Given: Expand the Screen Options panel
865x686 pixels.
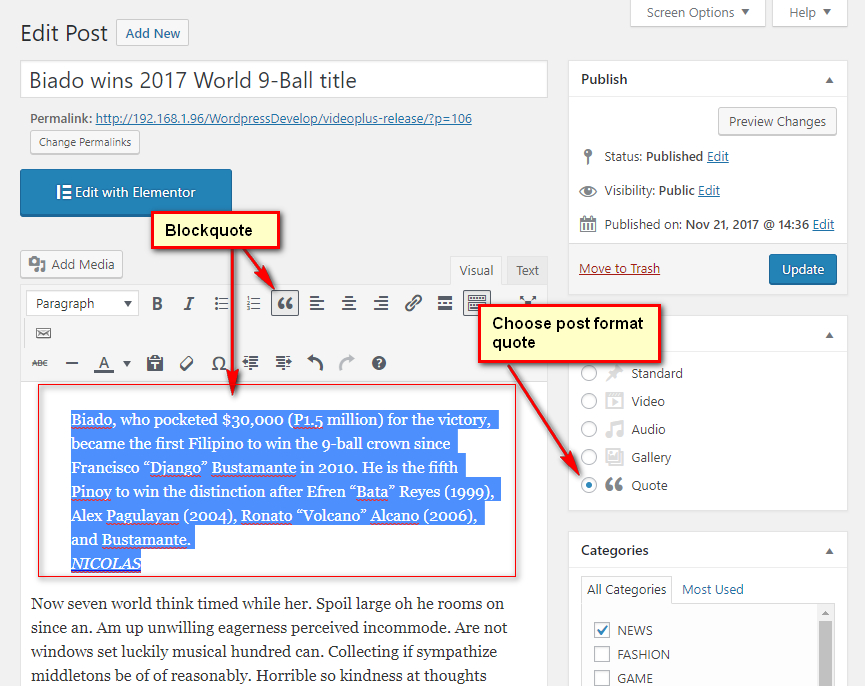Looking at the screenshot, I should [698, 13].
